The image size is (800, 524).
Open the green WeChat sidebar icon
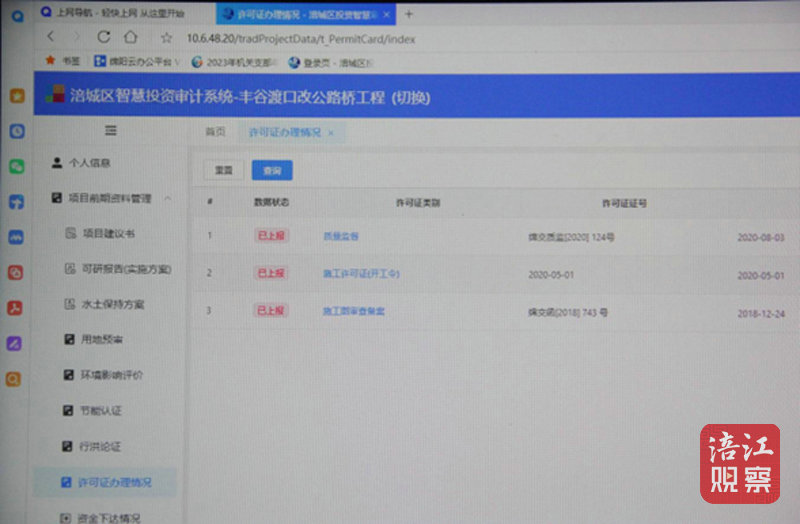click(x=16, y=166)
